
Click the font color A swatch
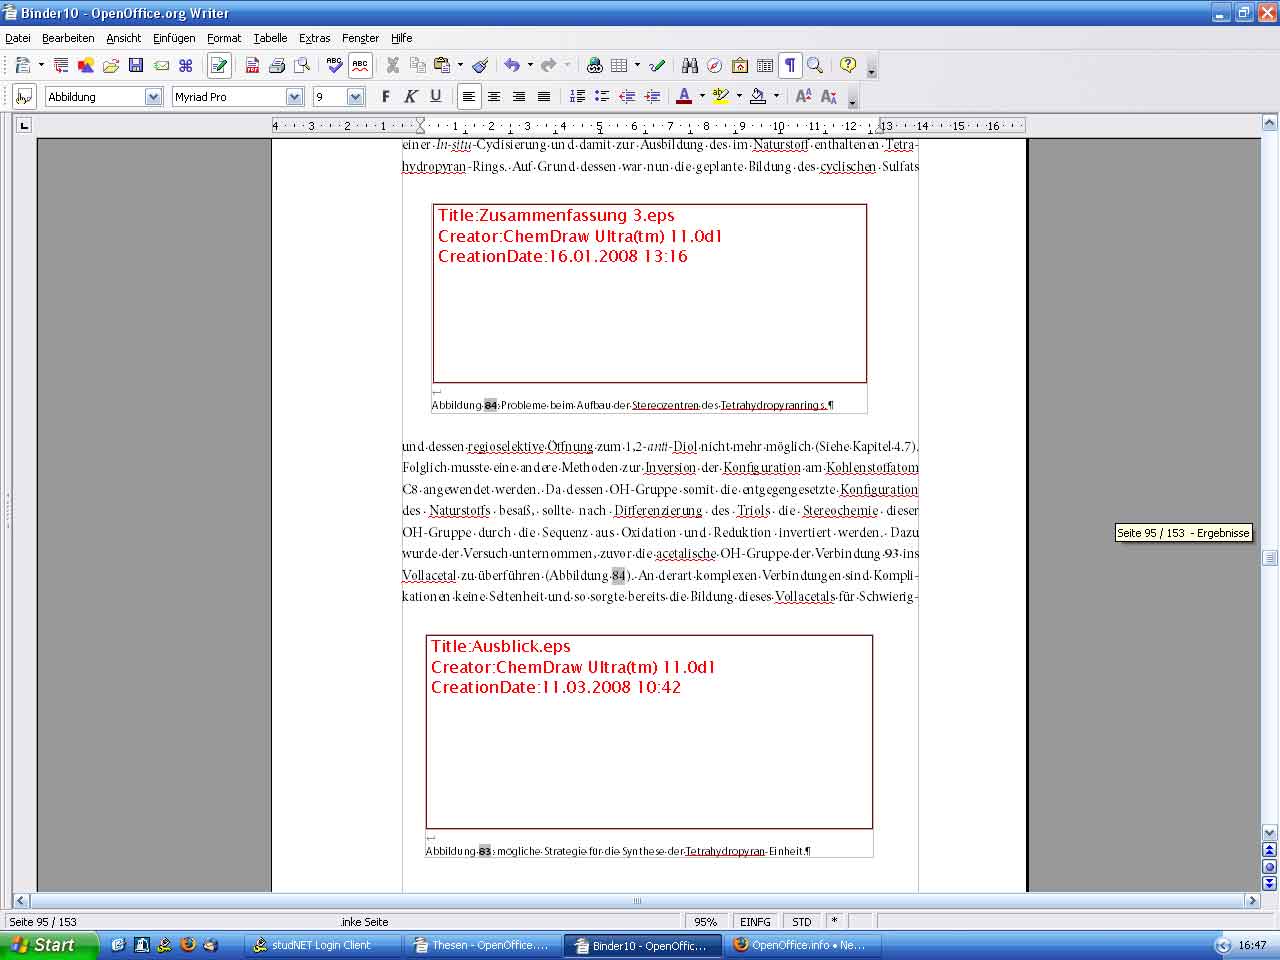point(684,96)
